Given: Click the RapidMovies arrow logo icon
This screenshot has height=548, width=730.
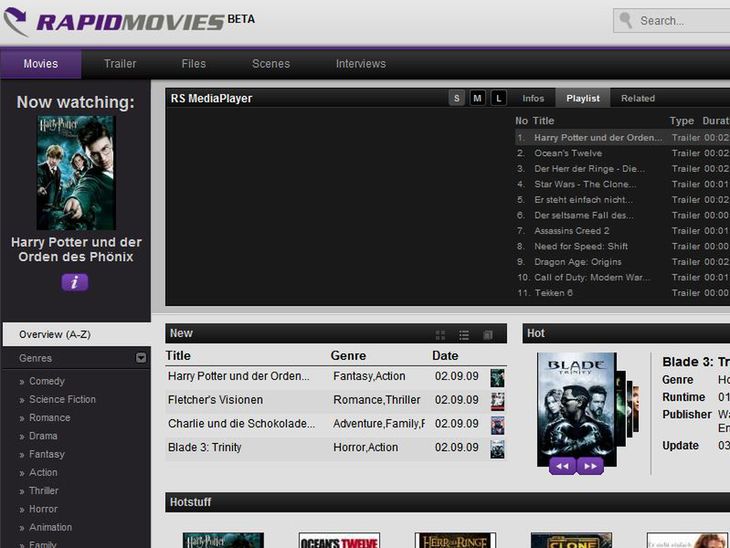Looking at the screenshot, I should (16, 21).
